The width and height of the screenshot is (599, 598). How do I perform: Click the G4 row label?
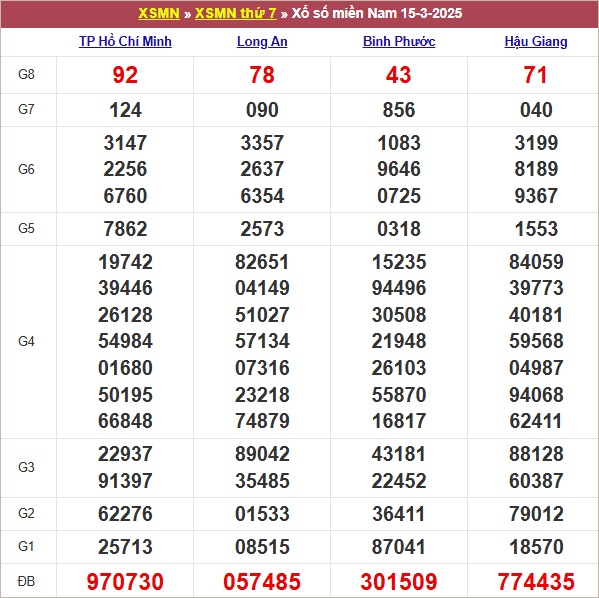click(x=26, y=341)
